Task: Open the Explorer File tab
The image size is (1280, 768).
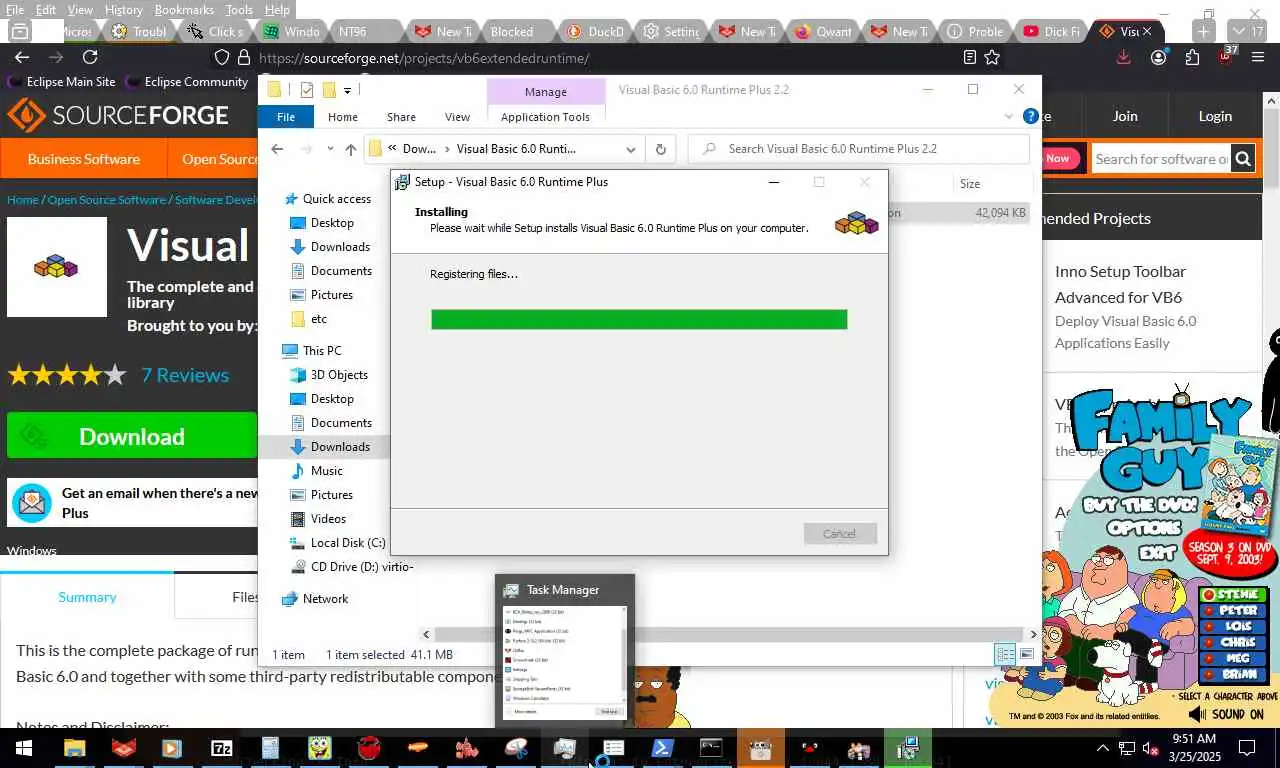Action: [286, 117]
